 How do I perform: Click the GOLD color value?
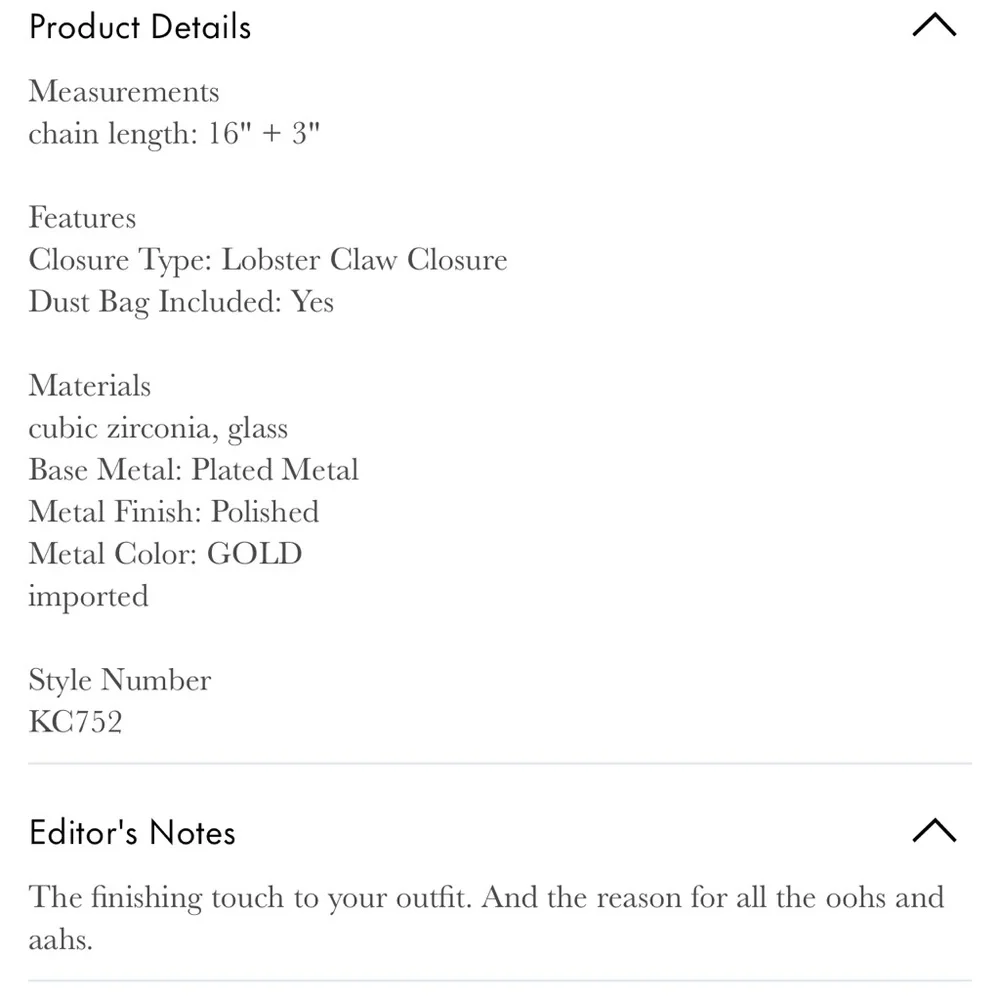coord(254,554)
